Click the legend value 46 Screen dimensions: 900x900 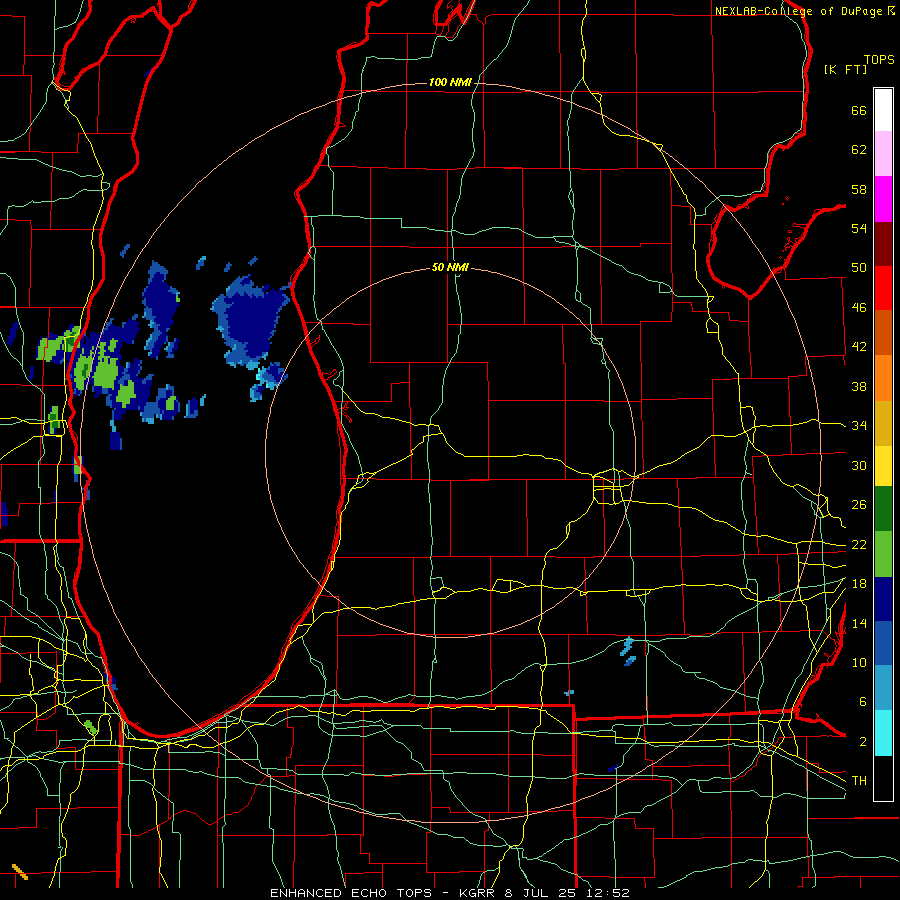click(x=859, y=308)
